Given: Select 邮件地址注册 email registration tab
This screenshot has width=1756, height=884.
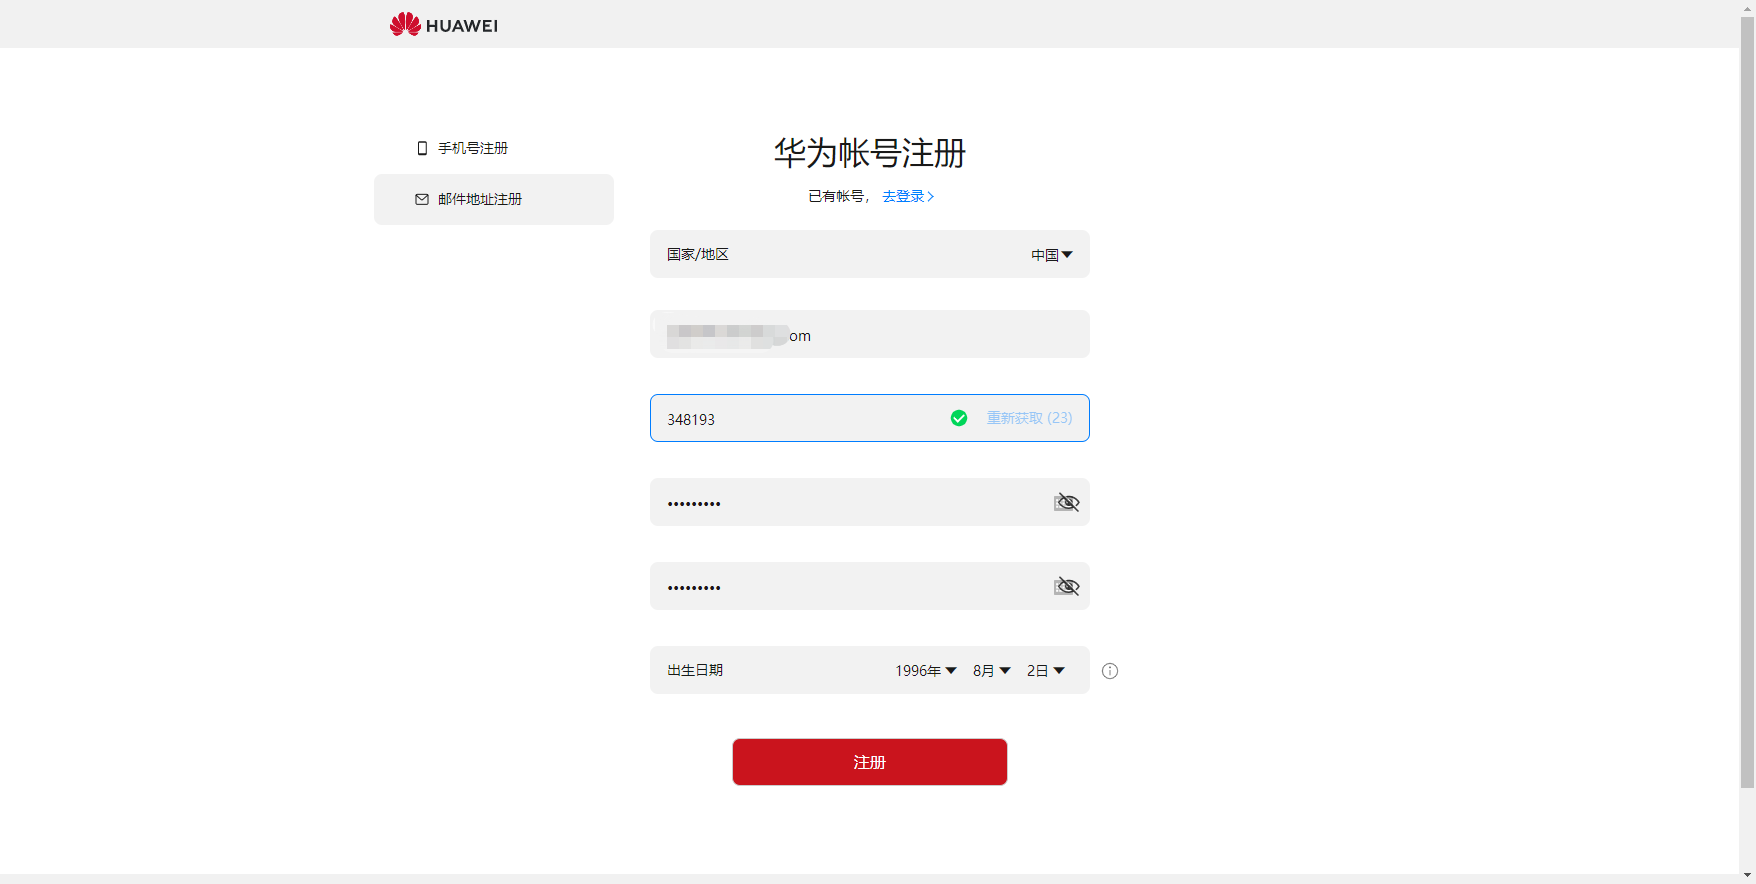Looking at the screenshot, I should pyautogui.click(x=494, y=199).
